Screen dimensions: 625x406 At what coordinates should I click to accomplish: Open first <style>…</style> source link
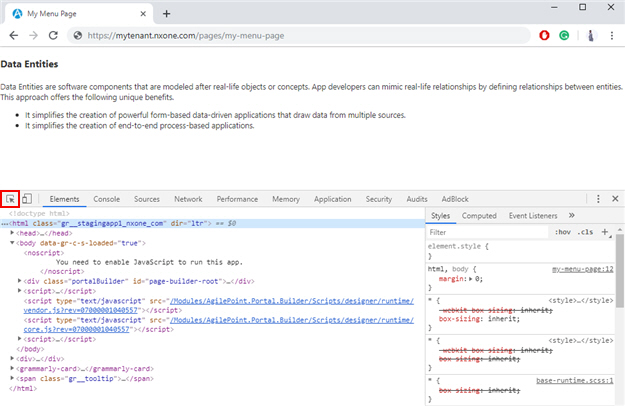pyautogui.click(x=581, y=300)
